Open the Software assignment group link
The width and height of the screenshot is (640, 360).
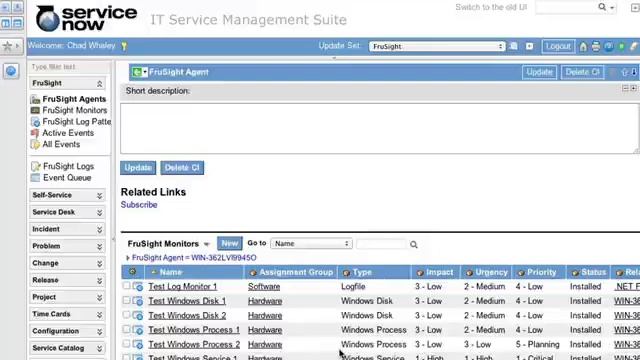(x=264, y=287)
